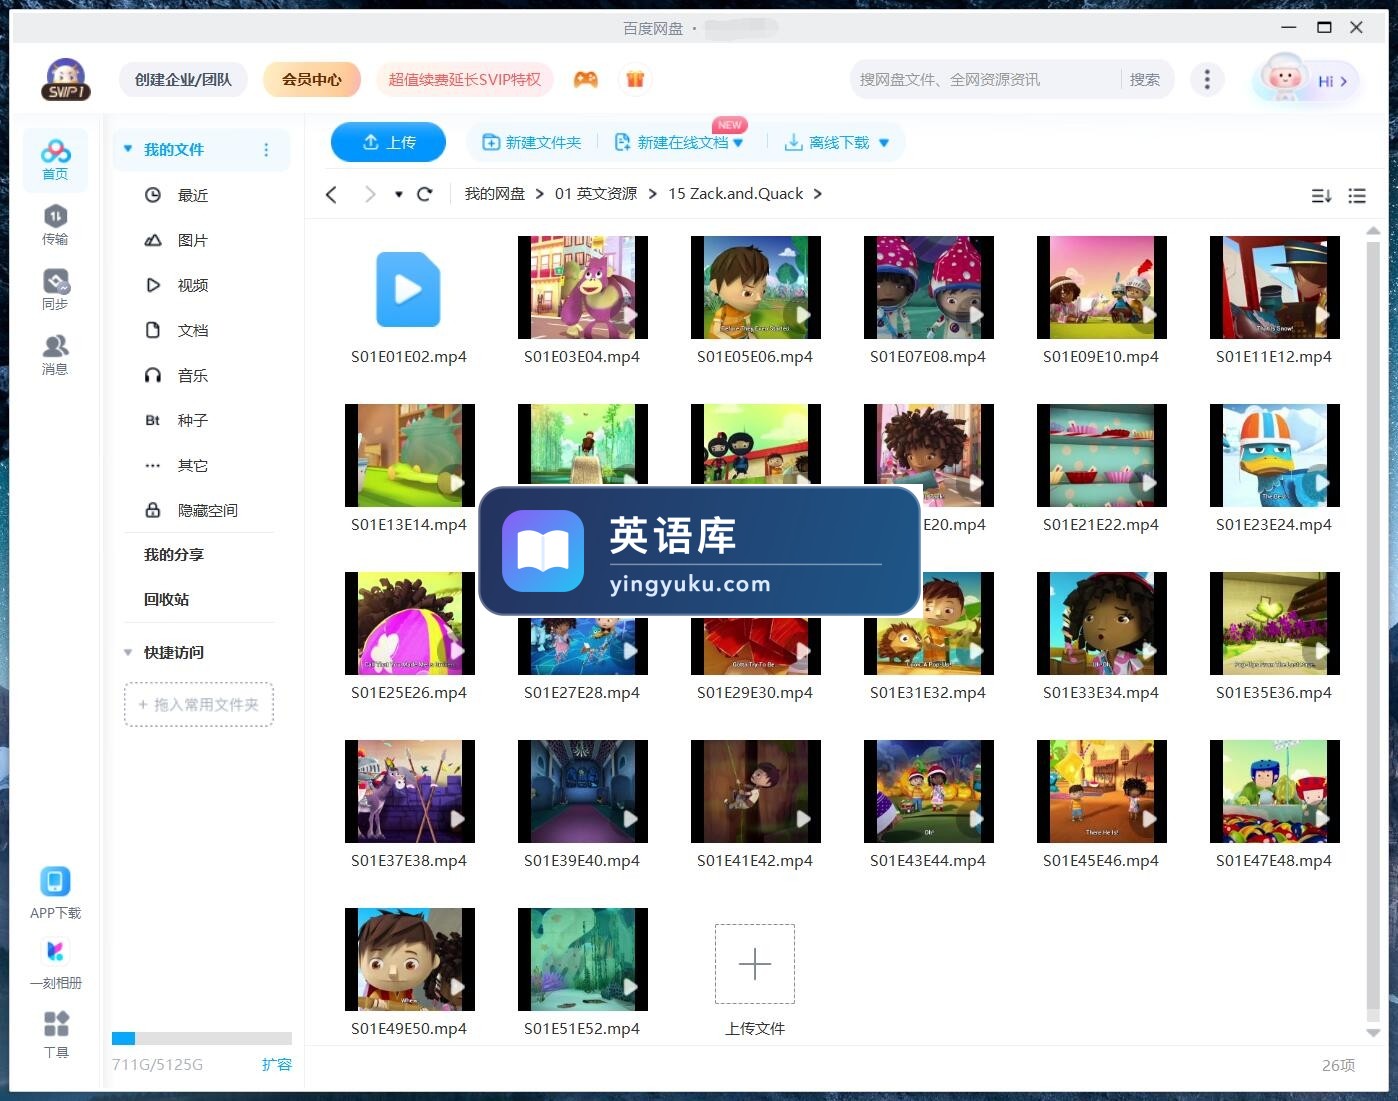
Task: Click 创建企业/团队 button
Action: 183,79
